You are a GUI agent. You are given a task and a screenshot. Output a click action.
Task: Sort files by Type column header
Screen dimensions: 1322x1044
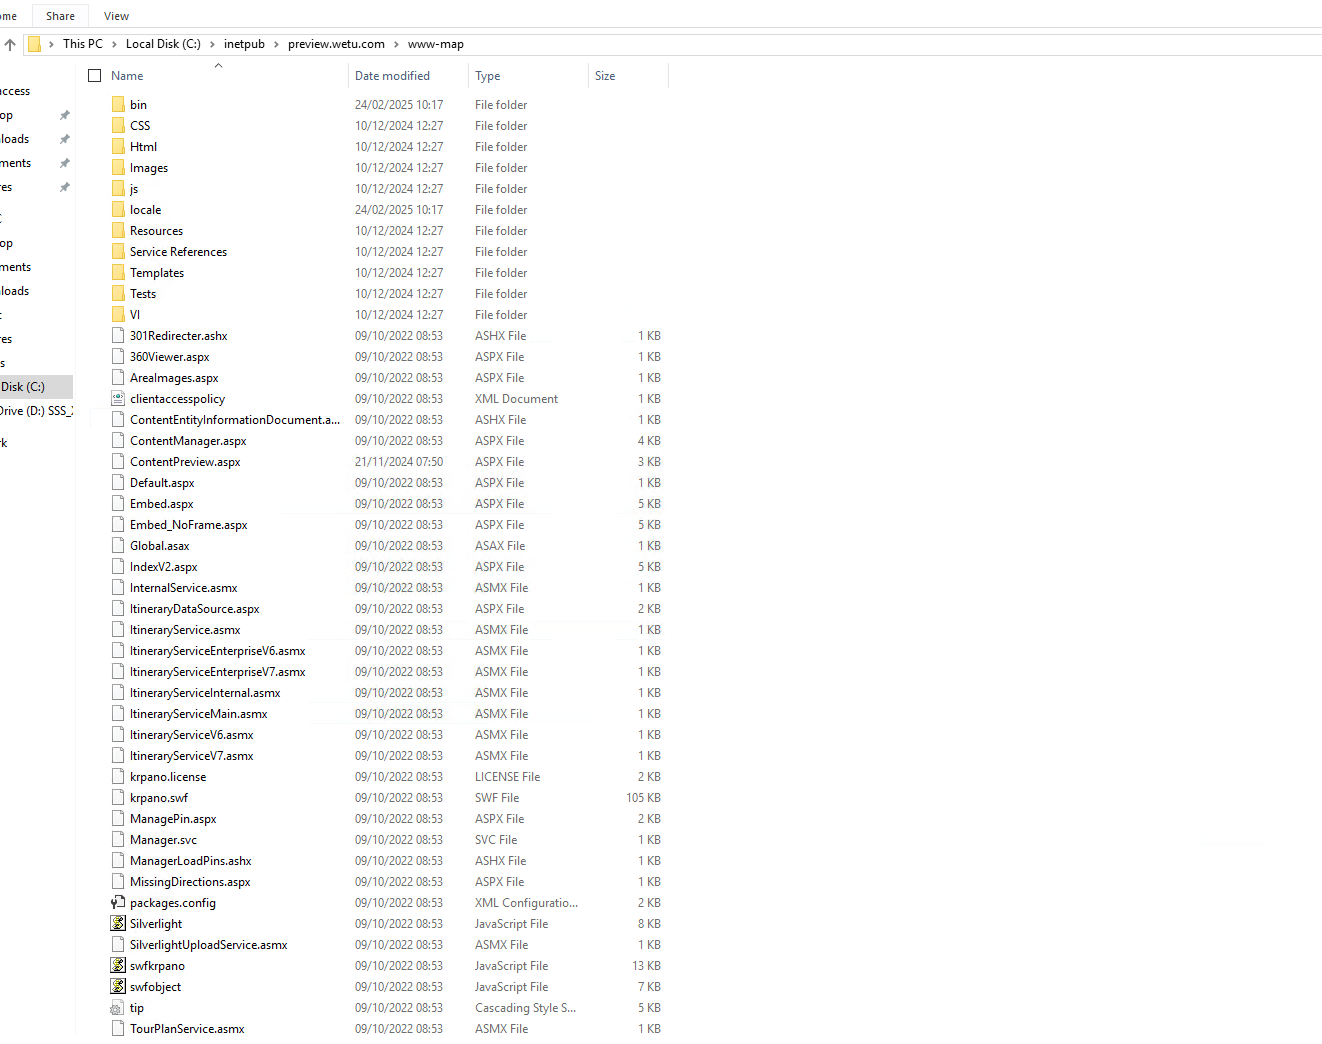click(x=488, y=76)
